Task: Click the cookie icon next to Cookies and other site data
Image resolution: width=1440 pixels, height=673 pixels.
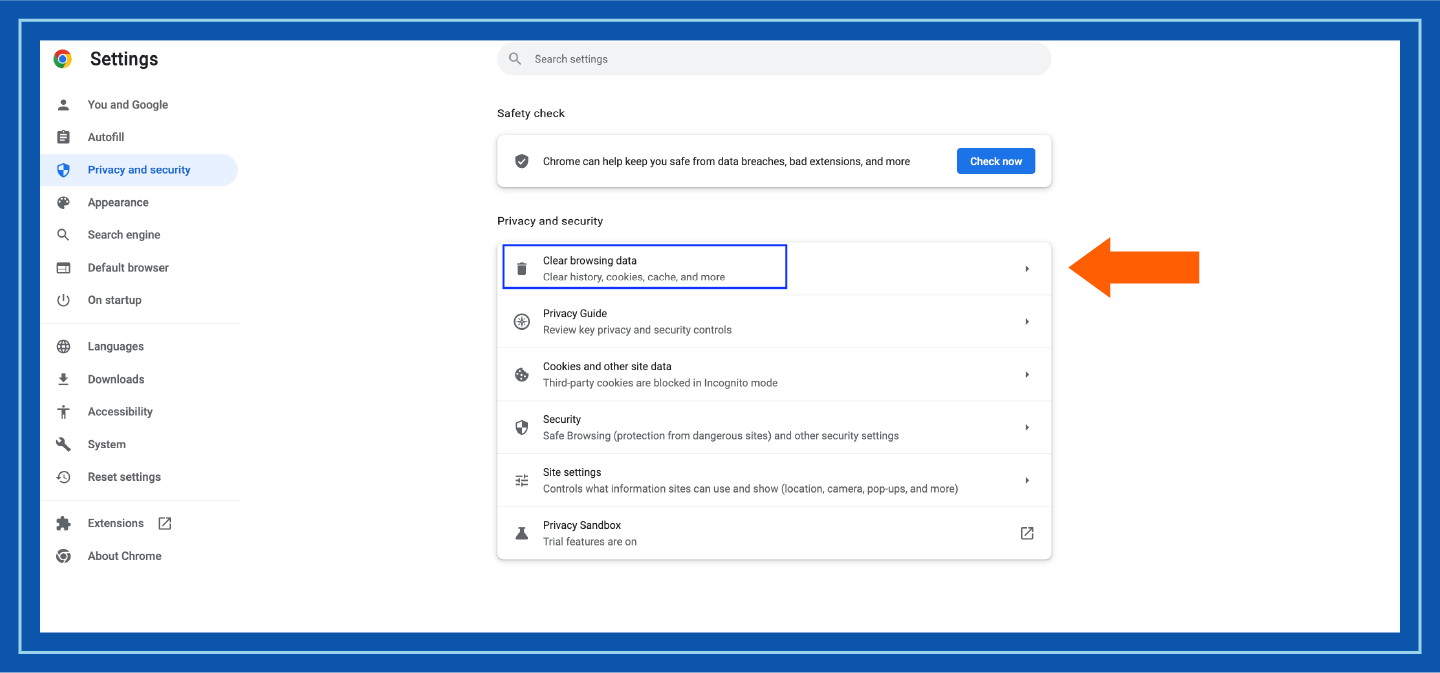Action: point(521,374)
